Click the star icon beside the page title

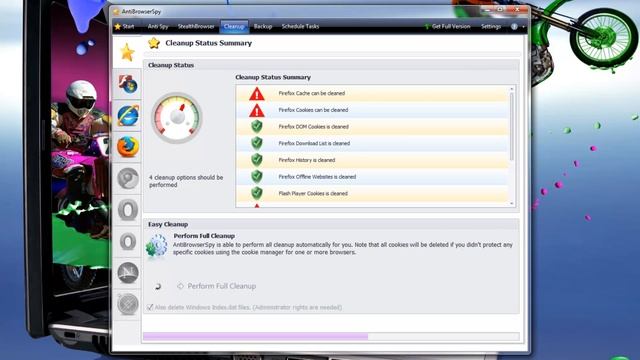(154, 43)
